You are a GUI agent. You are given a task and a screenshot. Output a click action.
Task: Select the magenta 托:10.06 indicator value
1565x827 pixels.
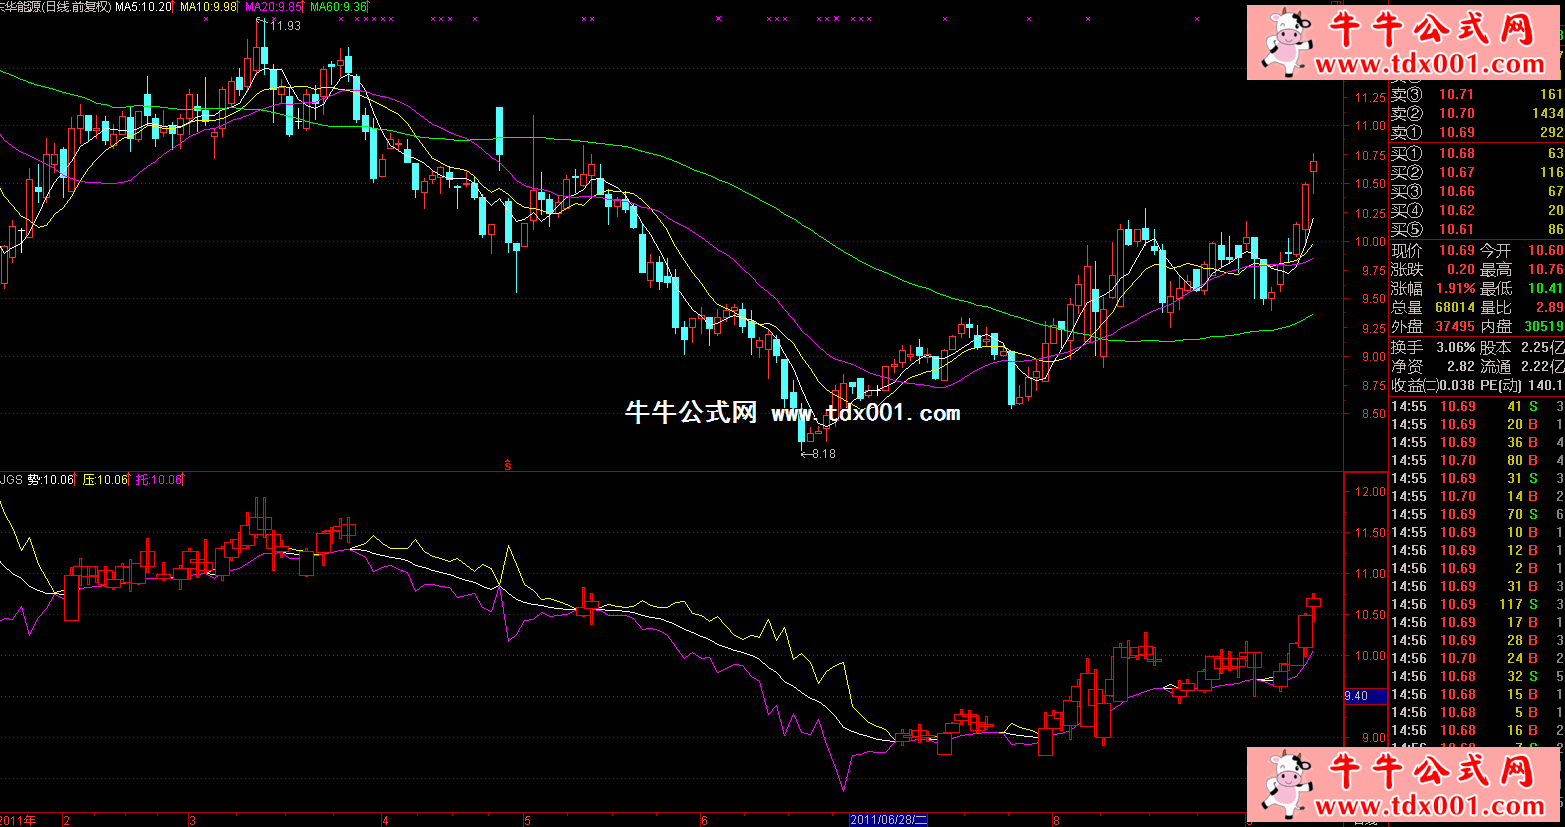click(160, 480)
